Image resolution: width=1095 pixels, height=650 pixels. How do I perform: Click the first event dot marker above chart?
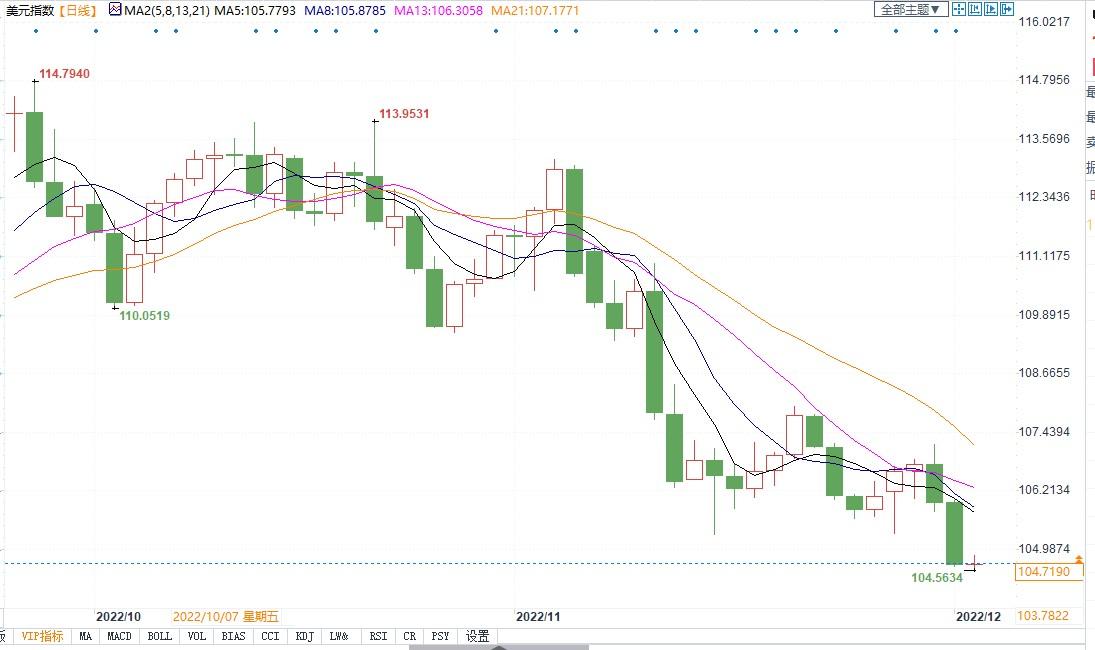click(34, 31)
